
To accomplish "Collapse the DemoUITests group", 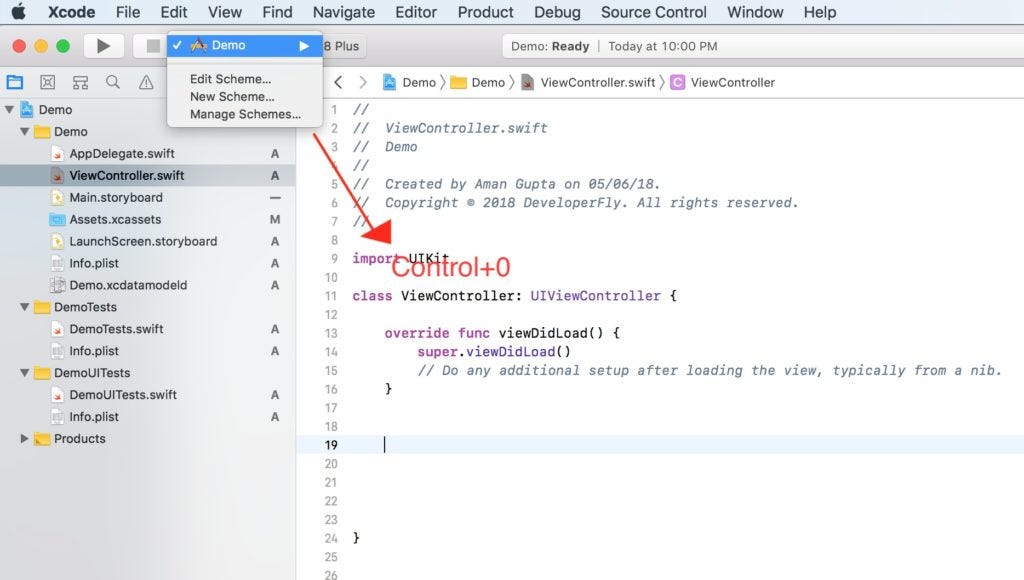I will coord(24,373).
